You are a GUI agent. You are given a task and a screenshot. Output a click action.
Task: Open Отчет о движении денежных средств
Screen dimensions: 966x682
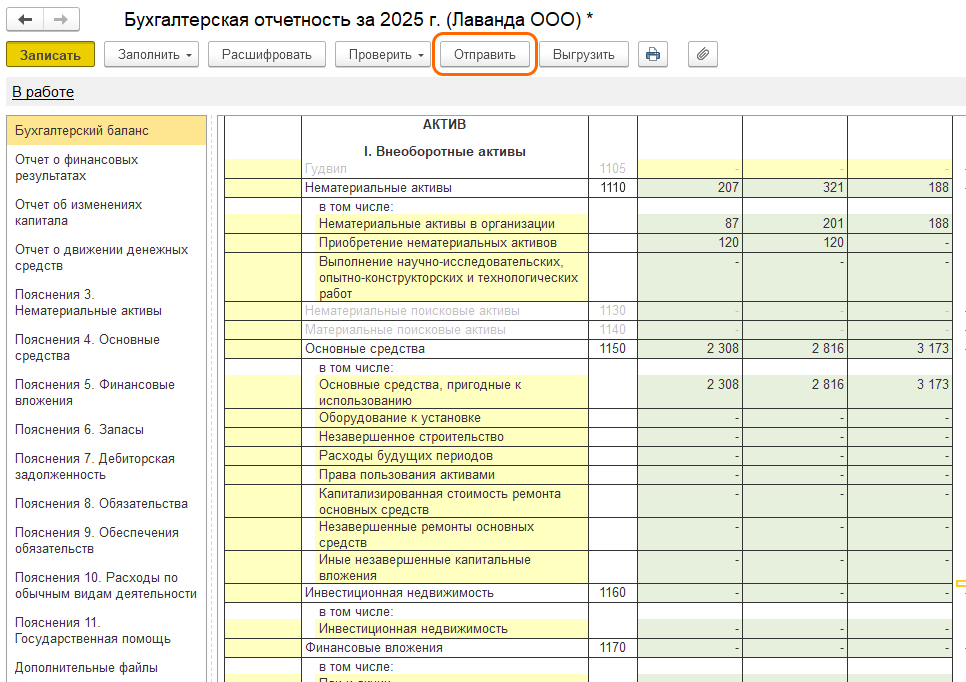coord(101,258)
